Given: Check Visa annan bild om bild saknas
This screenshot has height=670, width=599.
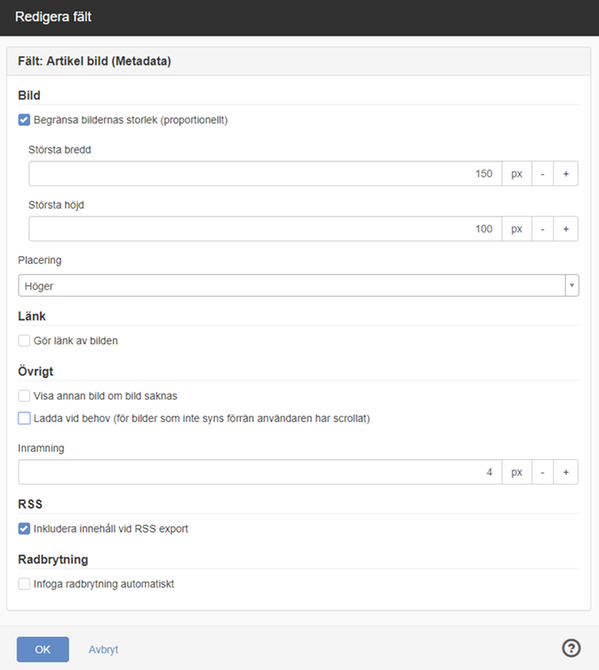Looking at the screenshot, I should (24, 396).
